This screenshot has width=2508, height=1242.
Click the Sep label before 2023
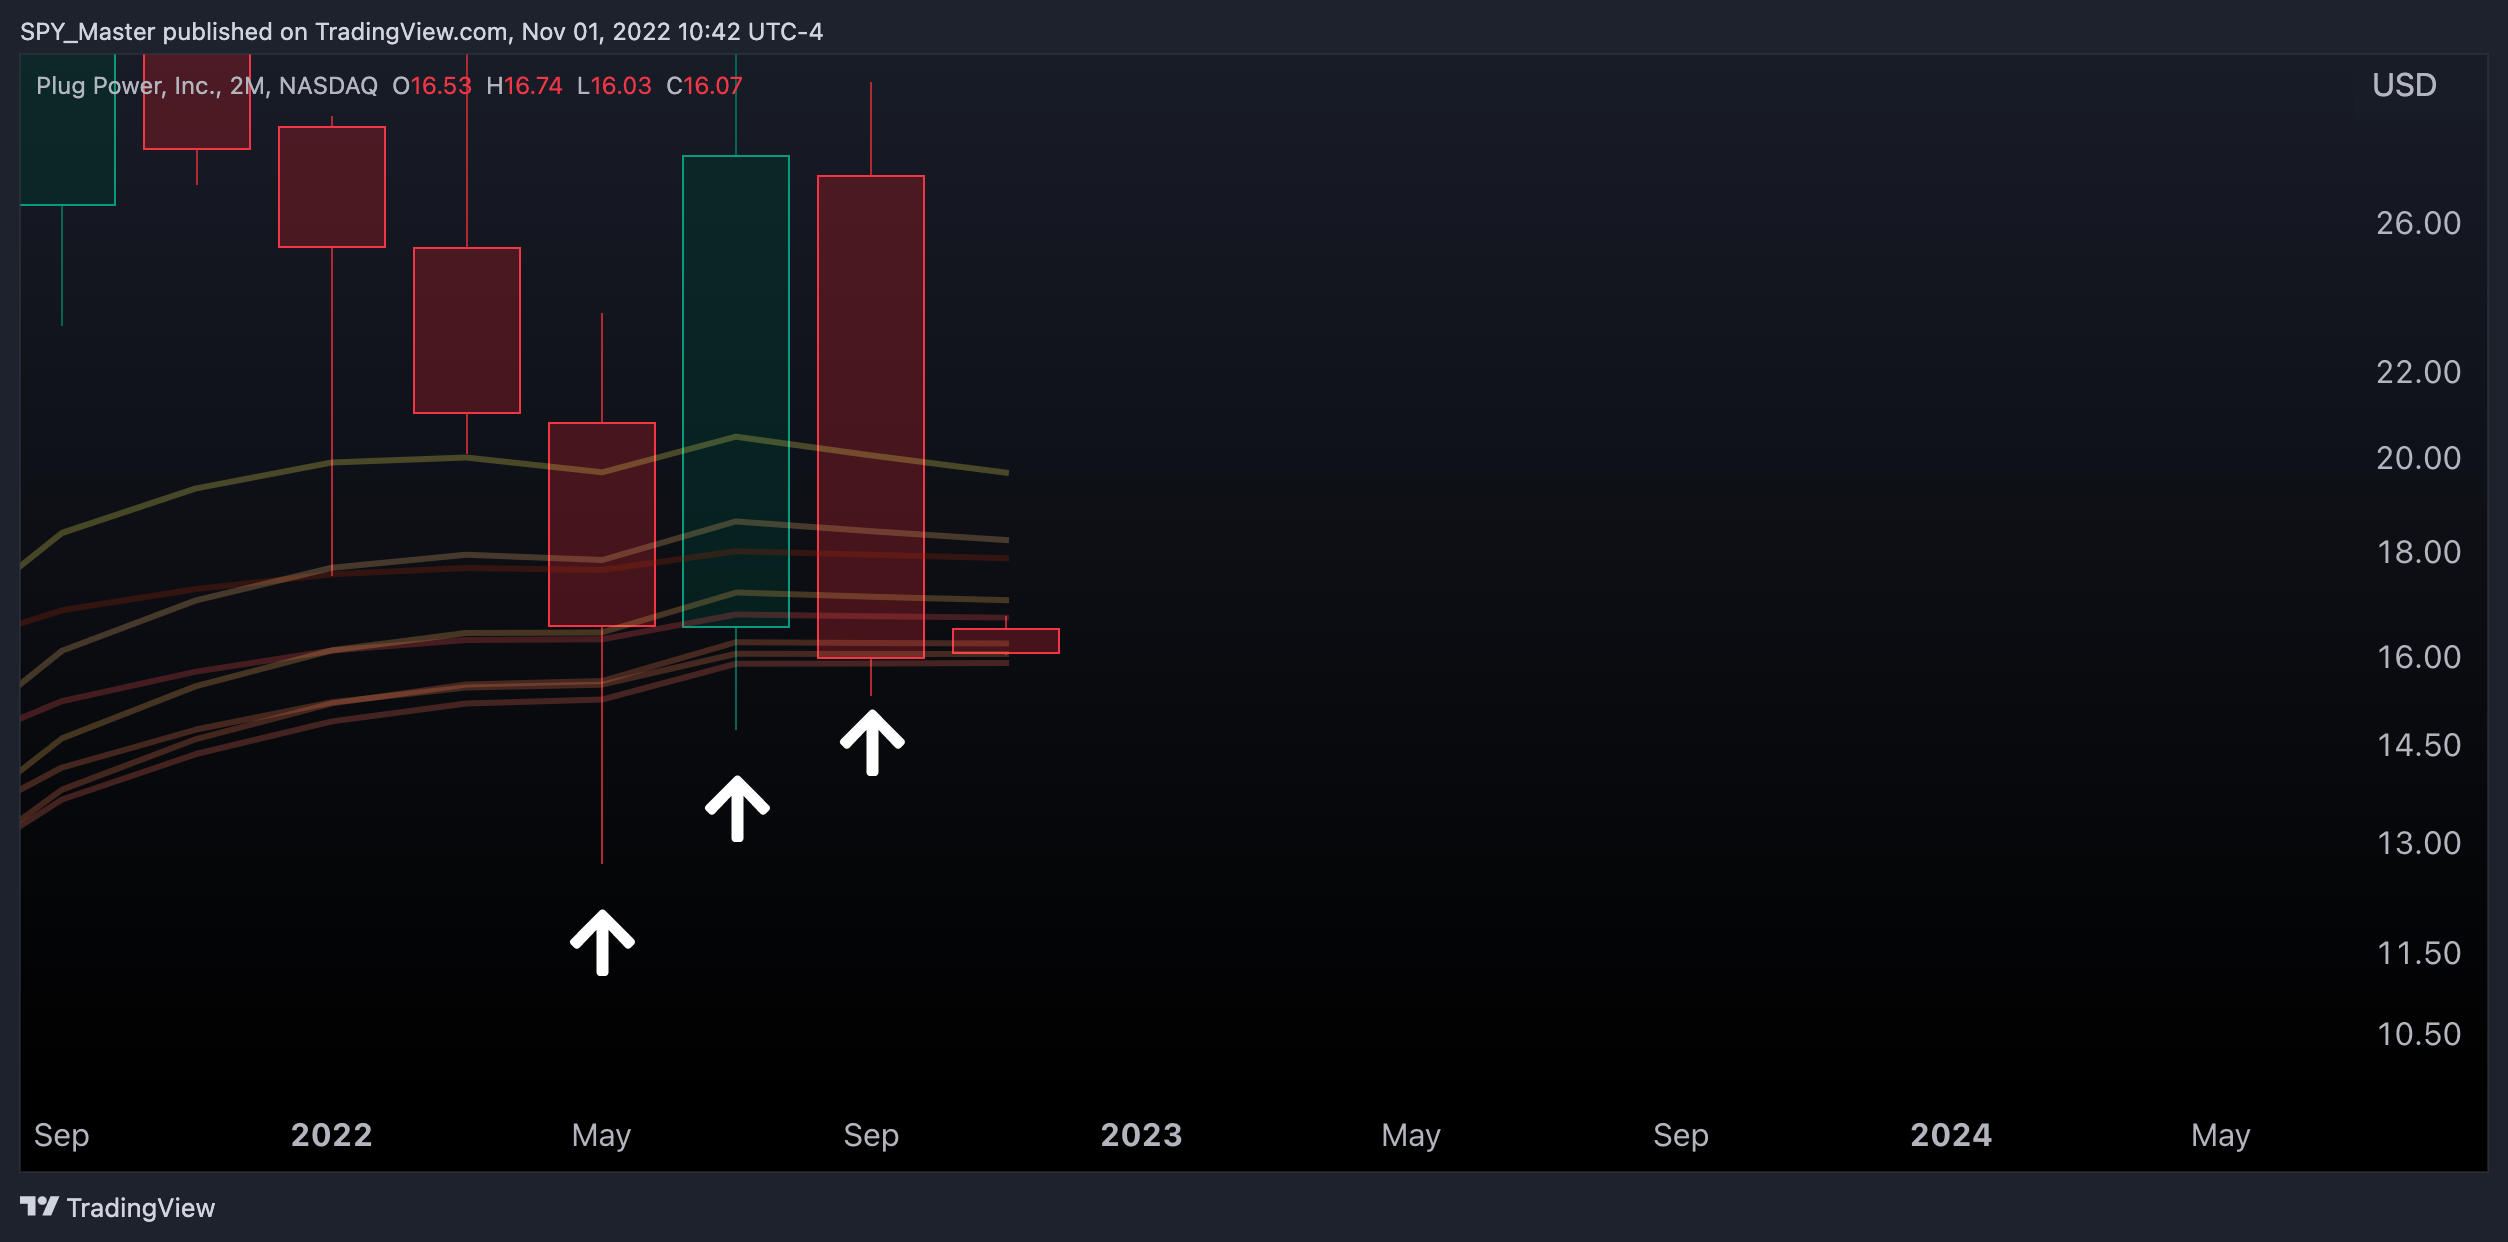(x=871, y=1136)
